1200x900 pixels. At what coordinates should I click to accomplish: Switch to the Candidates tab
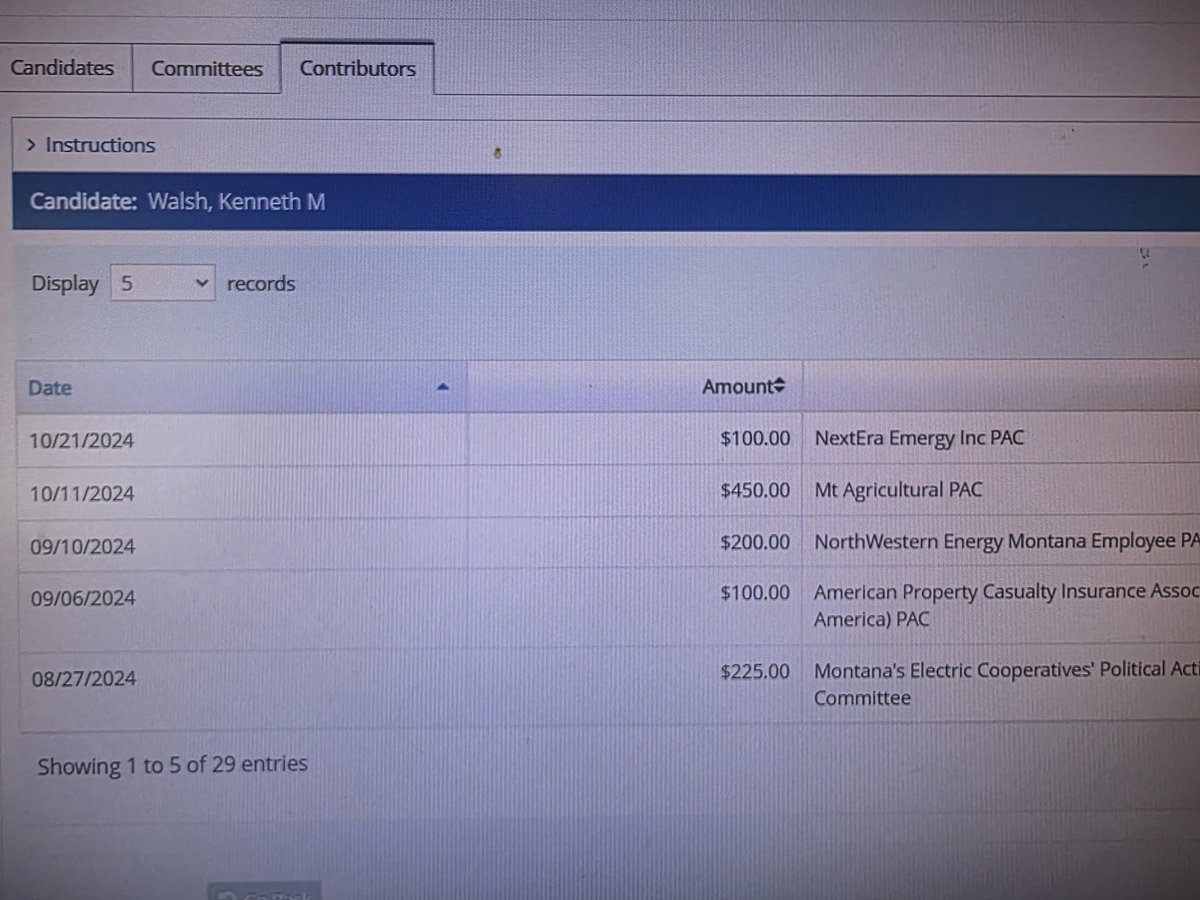tap(62, 67)
